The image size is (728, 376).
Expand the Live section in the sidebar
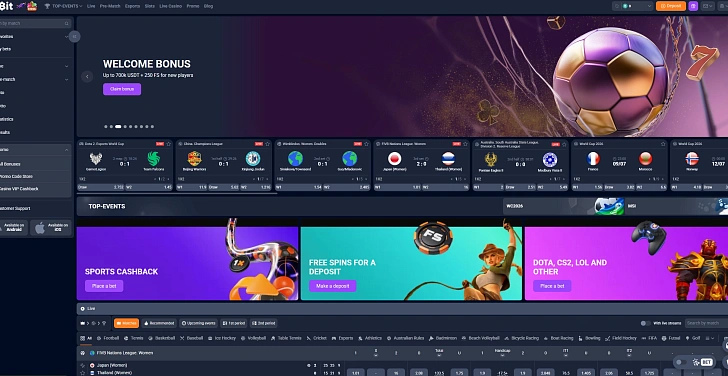point(34,66)
